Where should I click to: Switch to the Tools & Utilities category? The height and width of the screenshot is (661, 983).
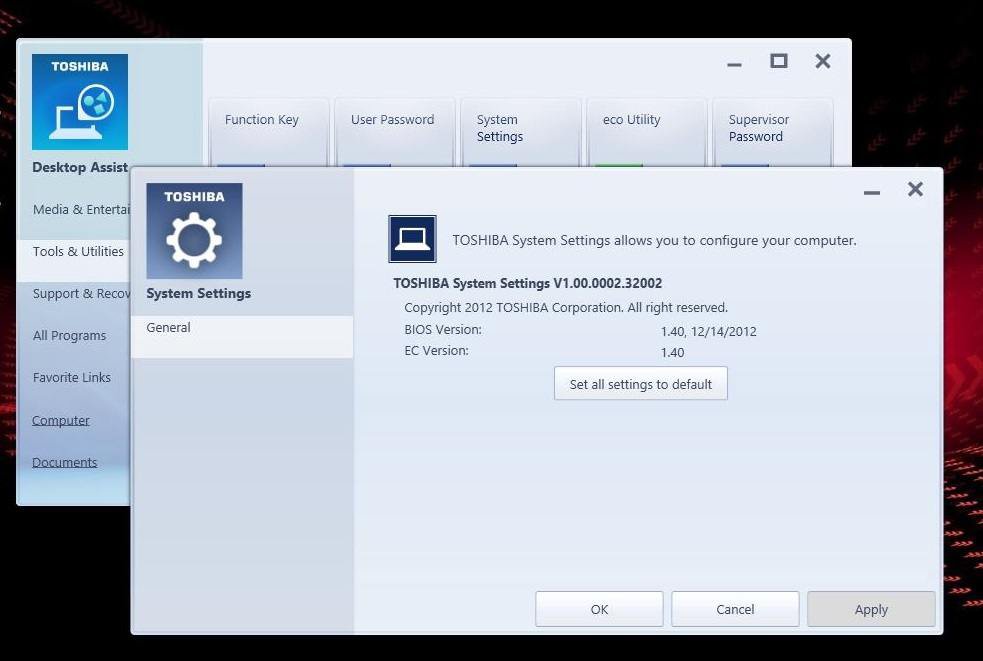(x=78, y=252)
